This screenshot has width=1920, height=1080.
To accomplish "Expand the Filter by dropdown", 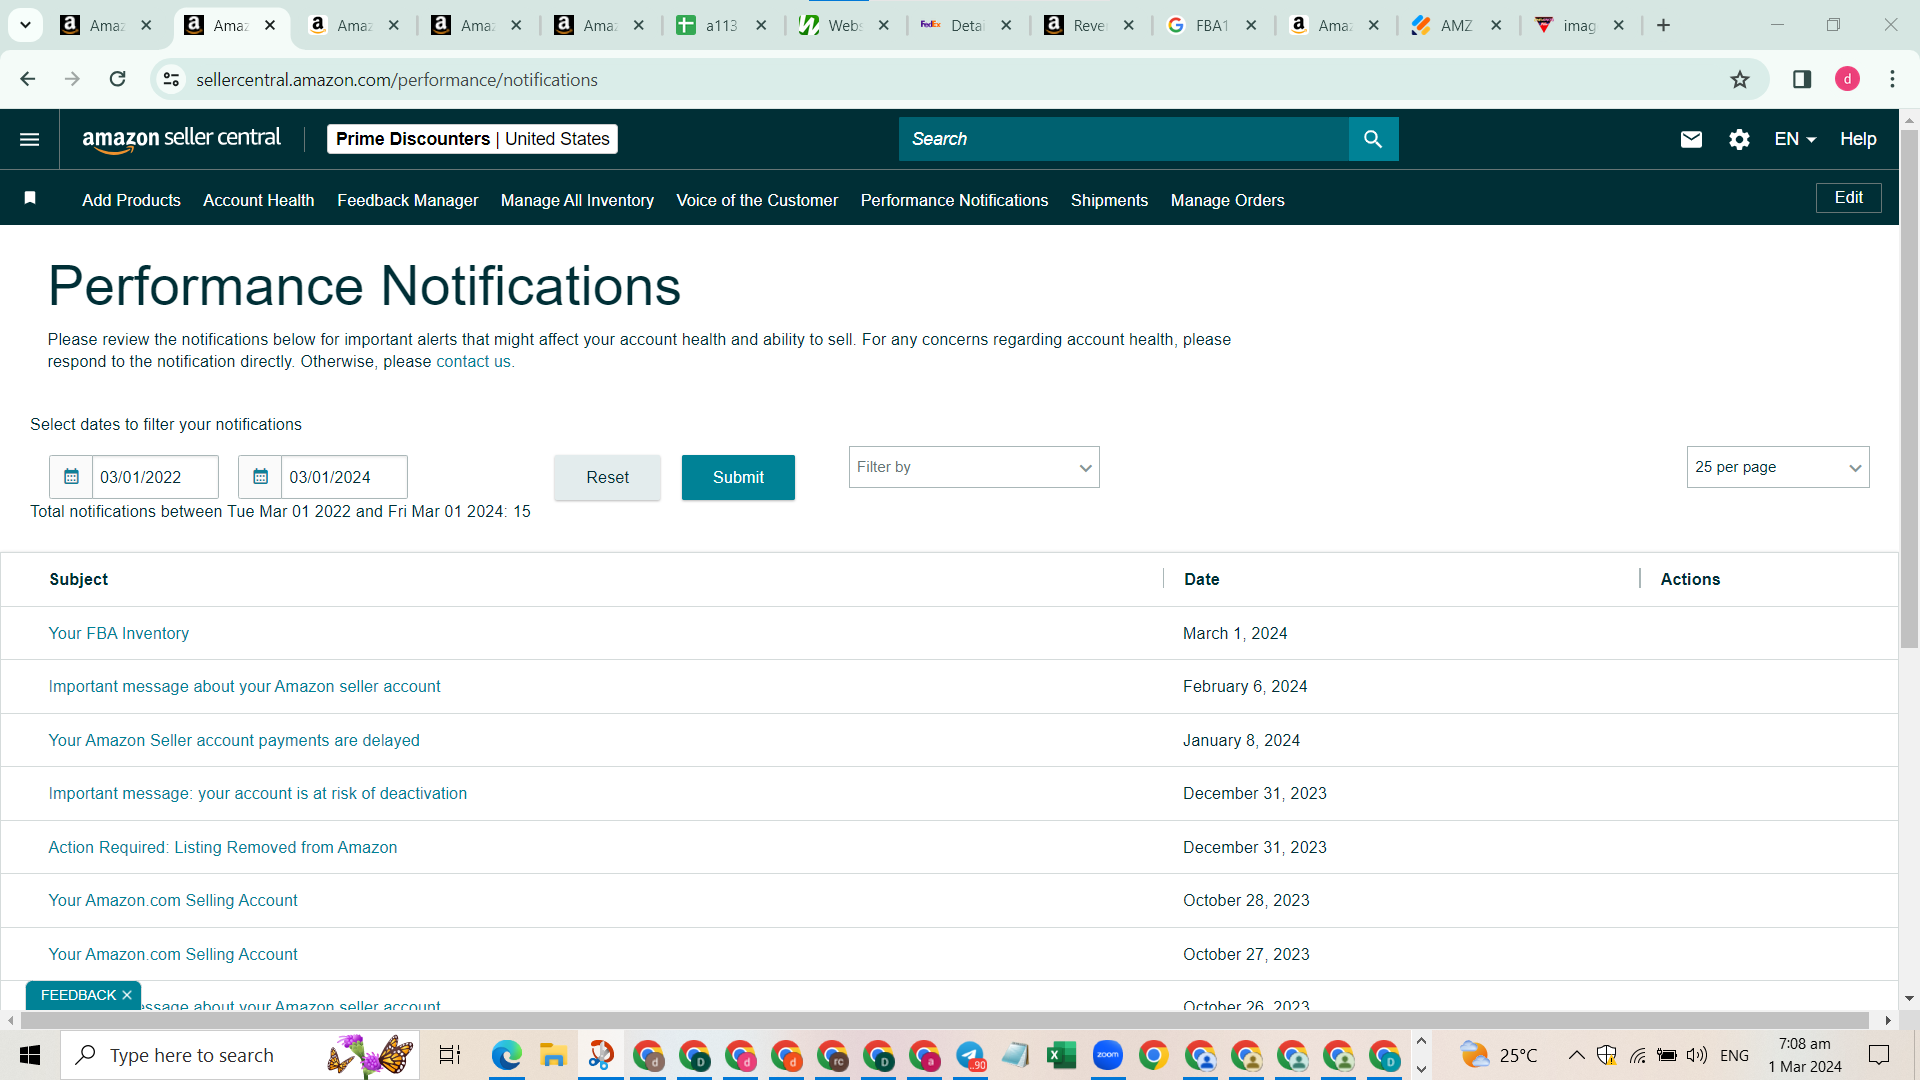I will click(x=974, y=467).
